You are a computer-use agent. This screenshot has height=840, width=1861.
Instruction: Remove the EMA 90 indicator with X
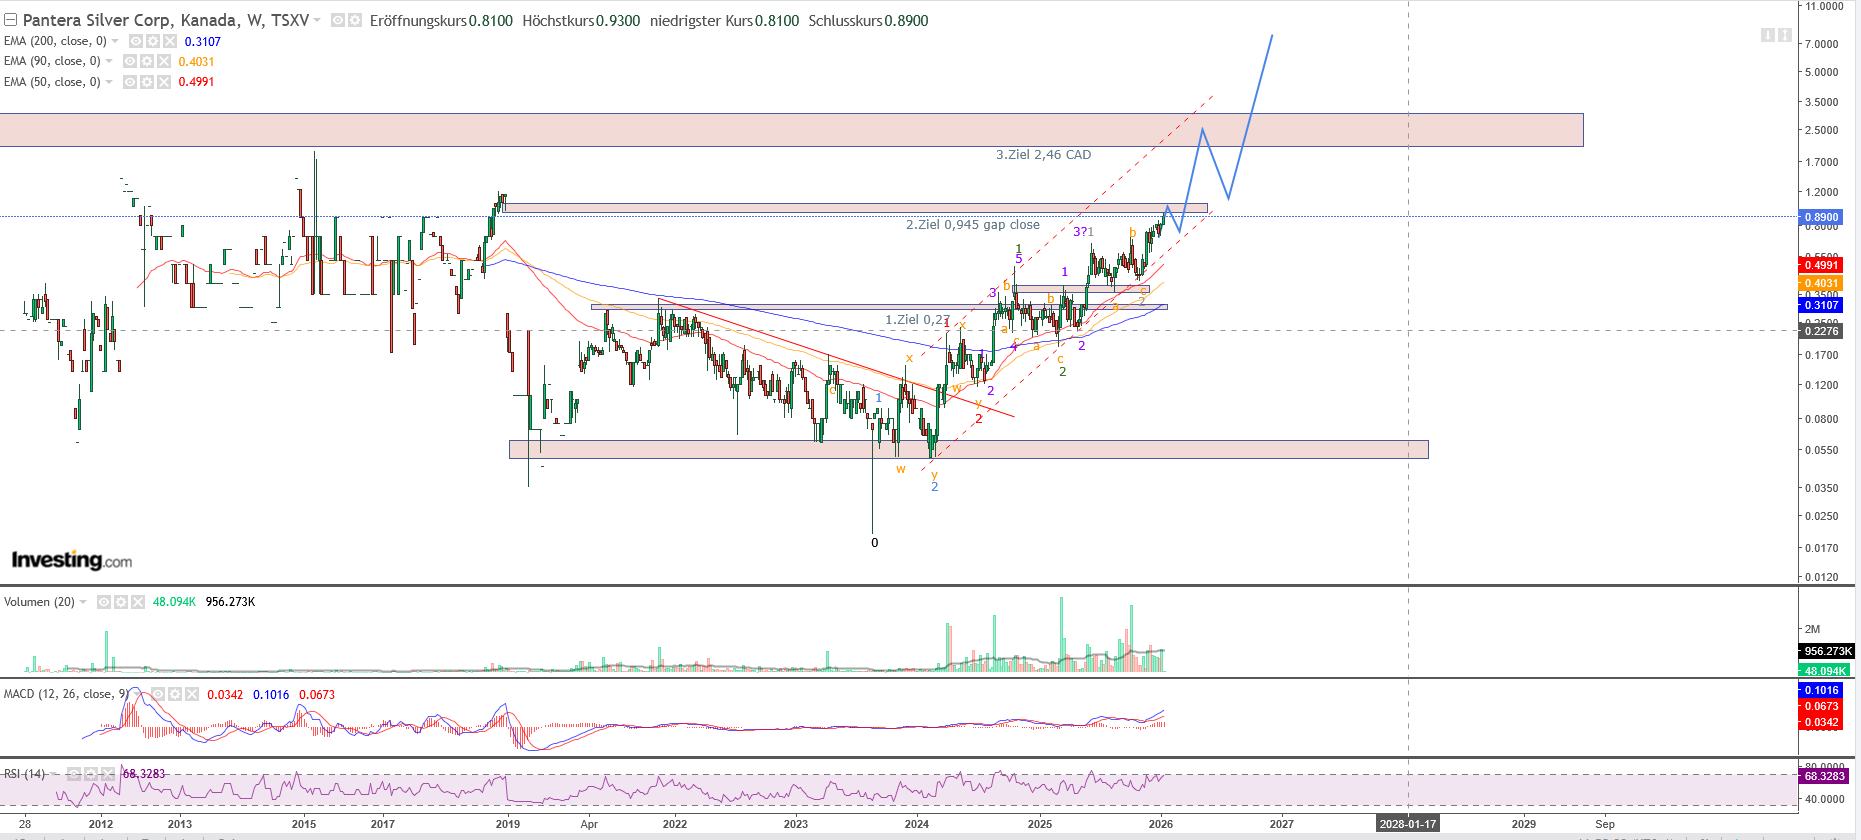[x=164, y=61]
